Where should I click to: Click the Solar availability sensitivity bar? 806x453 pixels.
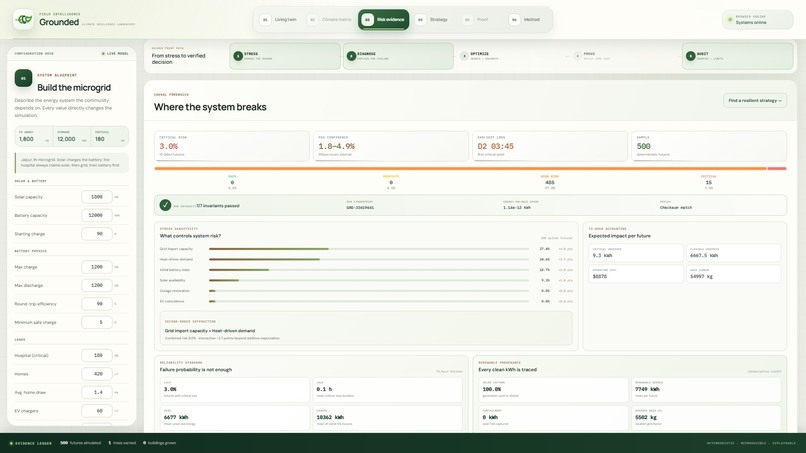[369, 280]
